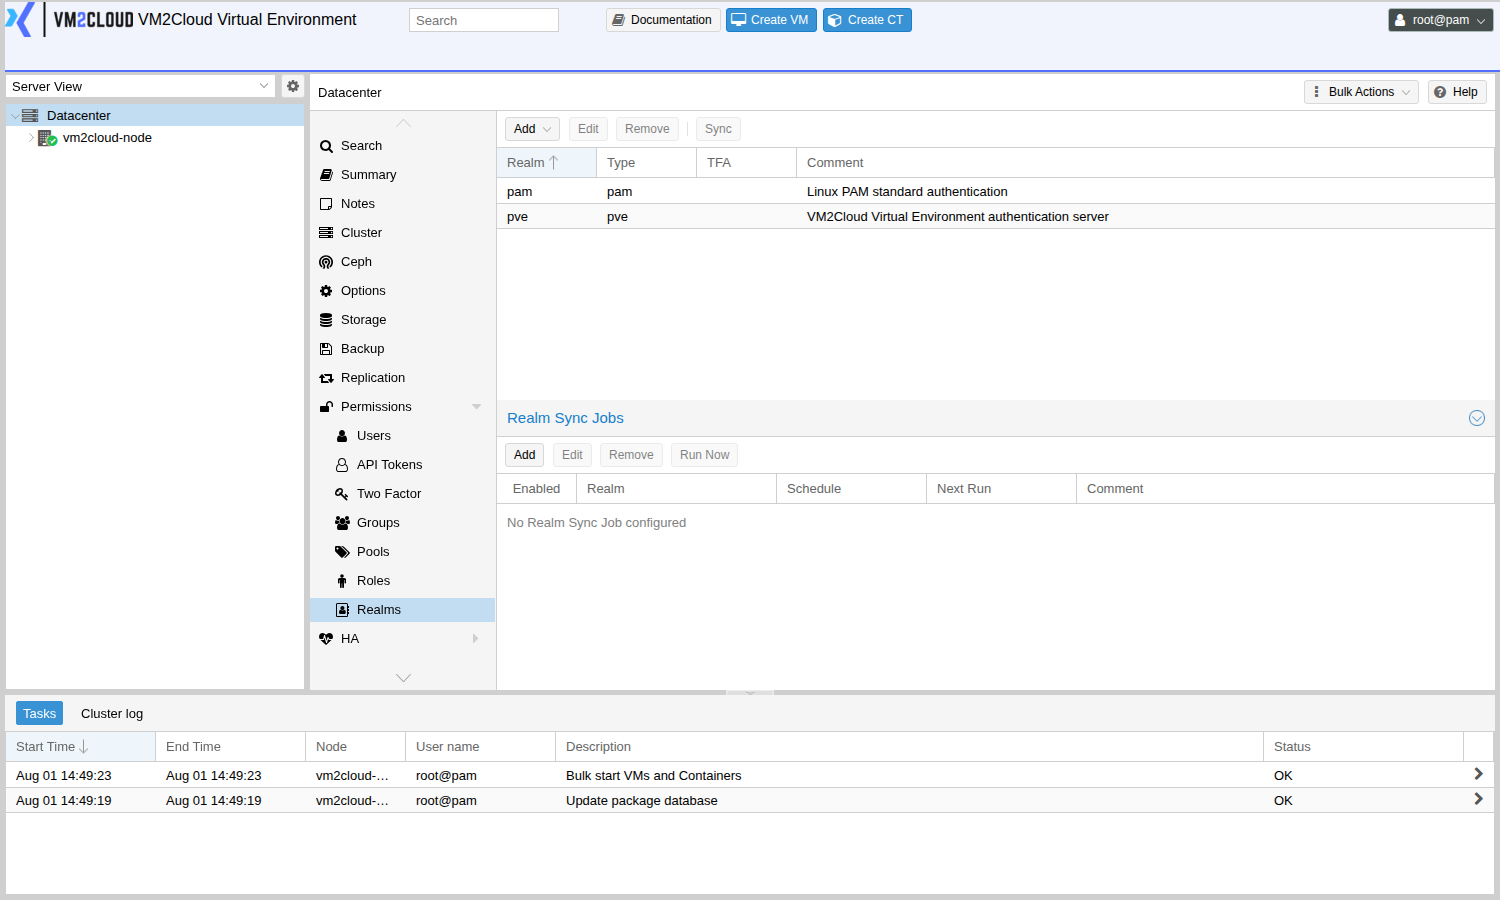Screen dimensions: 1500x900
Task: Click the Create VM button
Action: pos(771,20)
